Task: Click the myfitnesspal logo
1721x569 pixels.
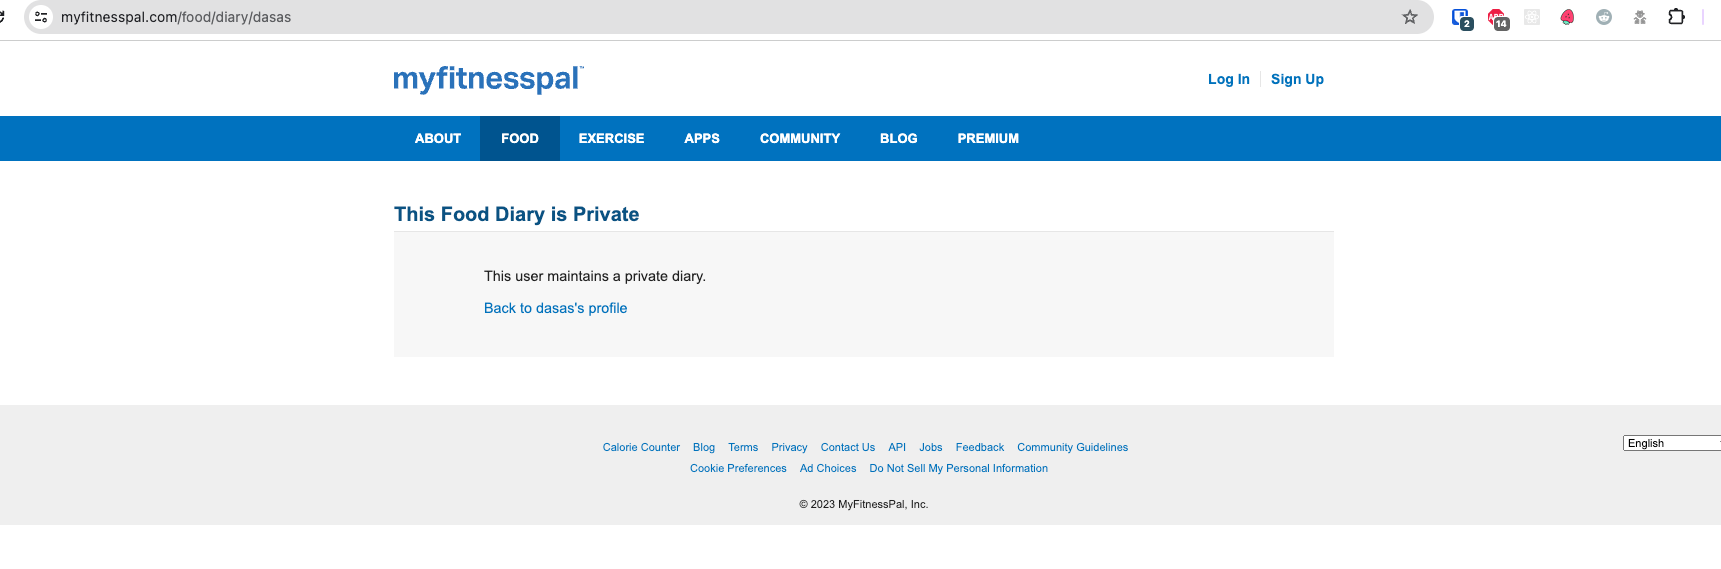Action: 487,79
